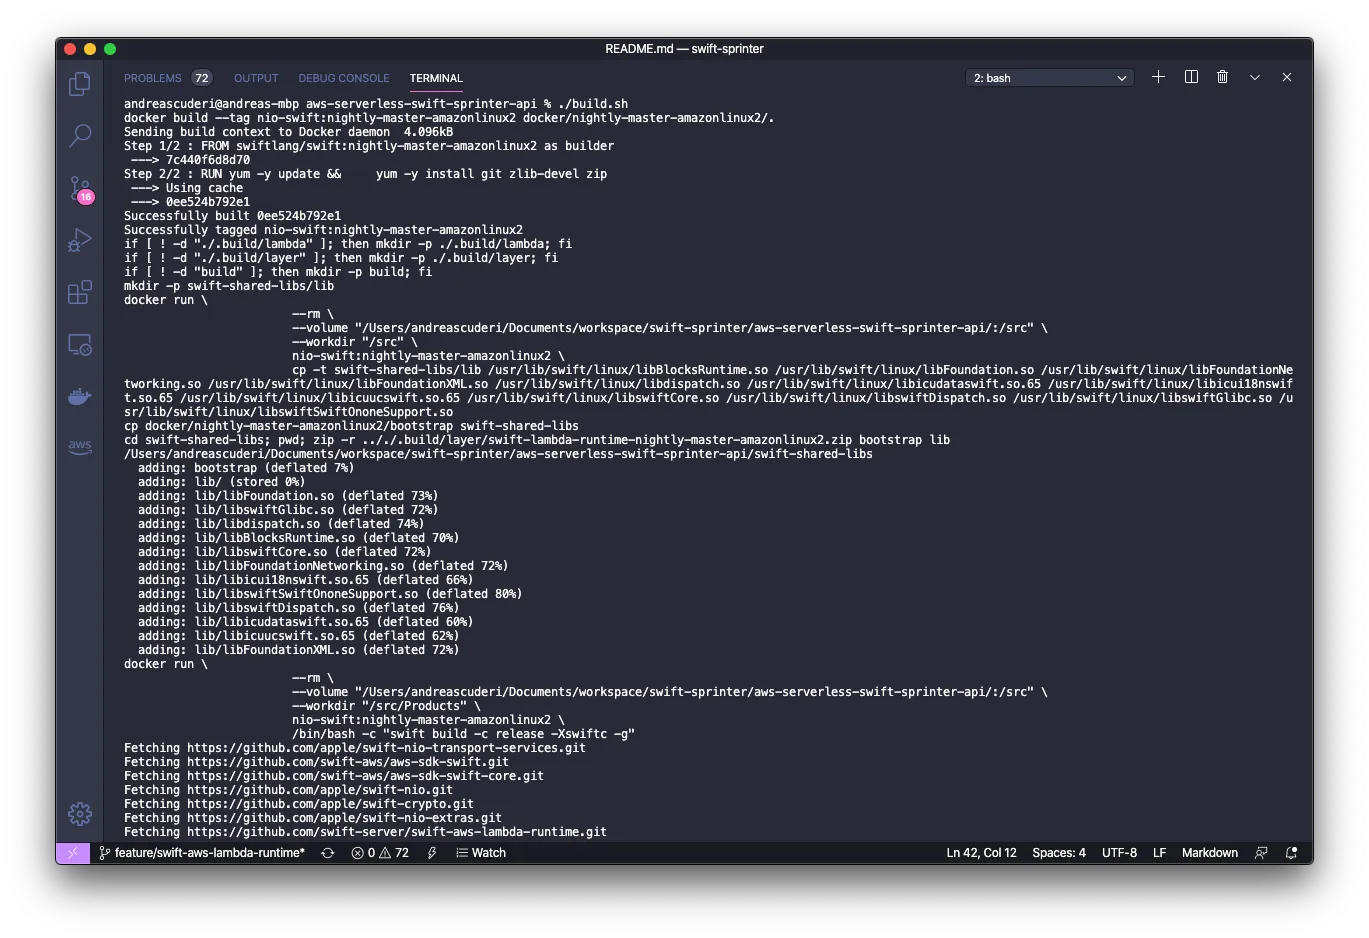Change language mode from Markdown
The image size is (1369, 938).
1210,853
